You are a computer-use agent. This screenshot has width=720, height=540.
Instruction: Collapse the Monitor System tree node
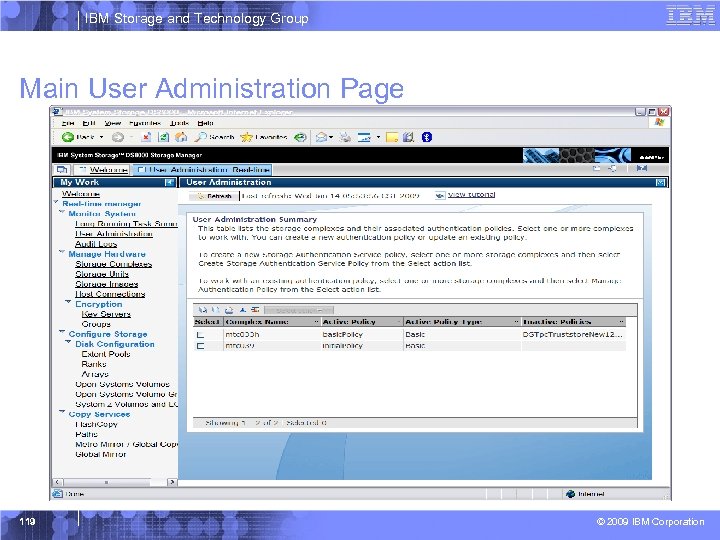(62, 213)
